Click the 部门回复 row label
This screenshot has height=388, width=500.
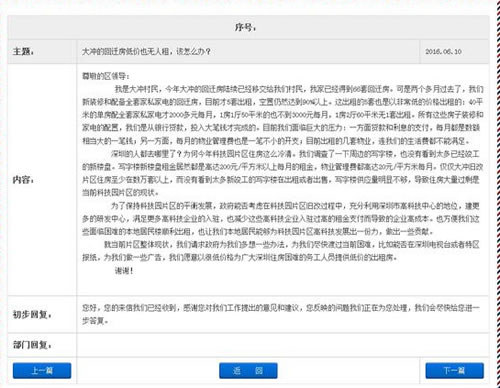(x=32, y=345)
